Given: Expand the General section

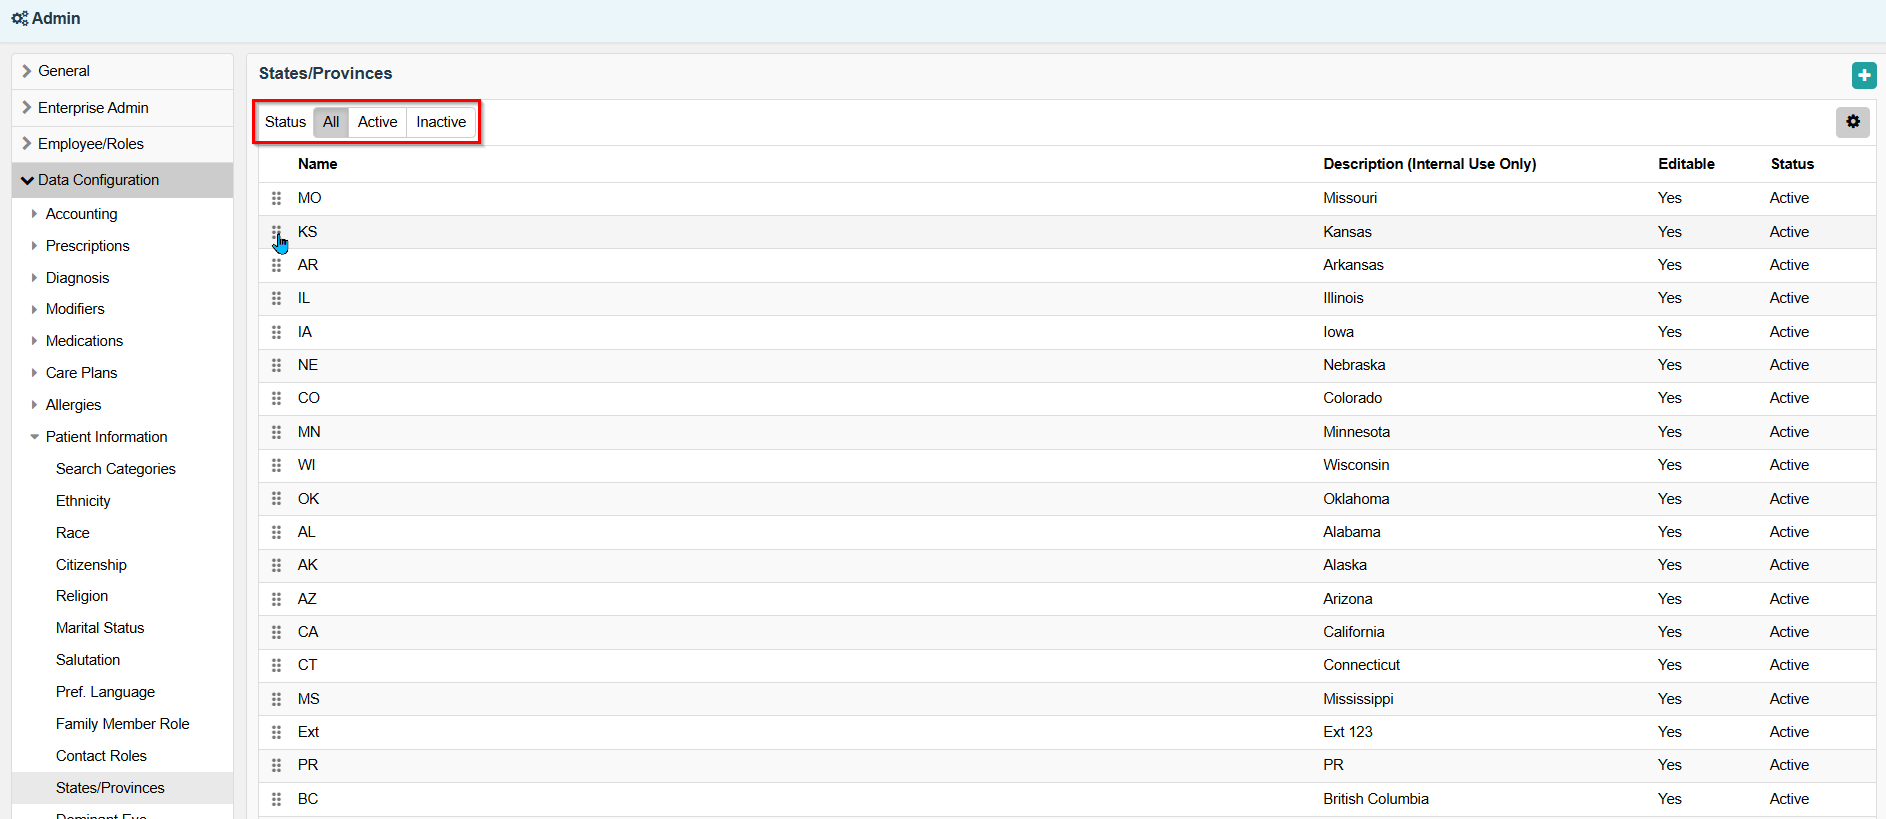Looking at the screenshot, I should point(64,71).
